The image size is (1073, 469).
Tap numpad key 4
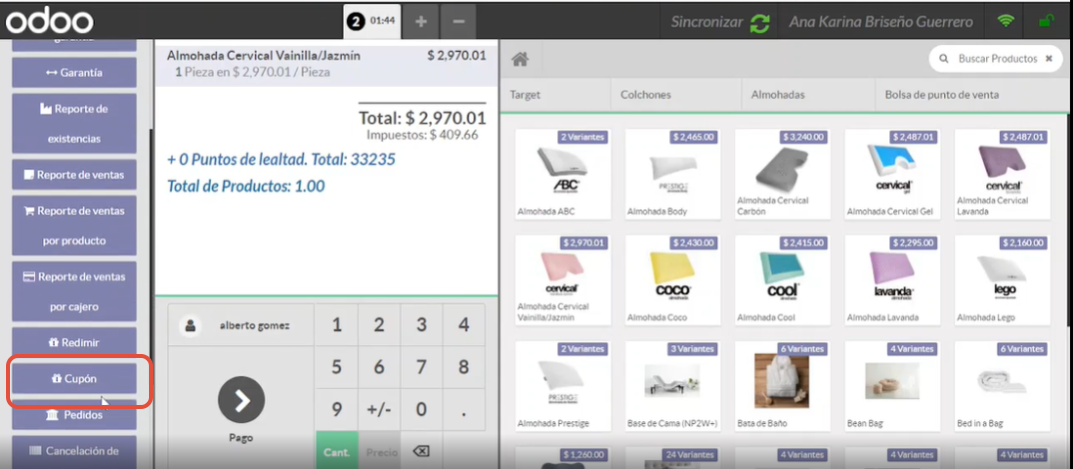click(463, 325)
